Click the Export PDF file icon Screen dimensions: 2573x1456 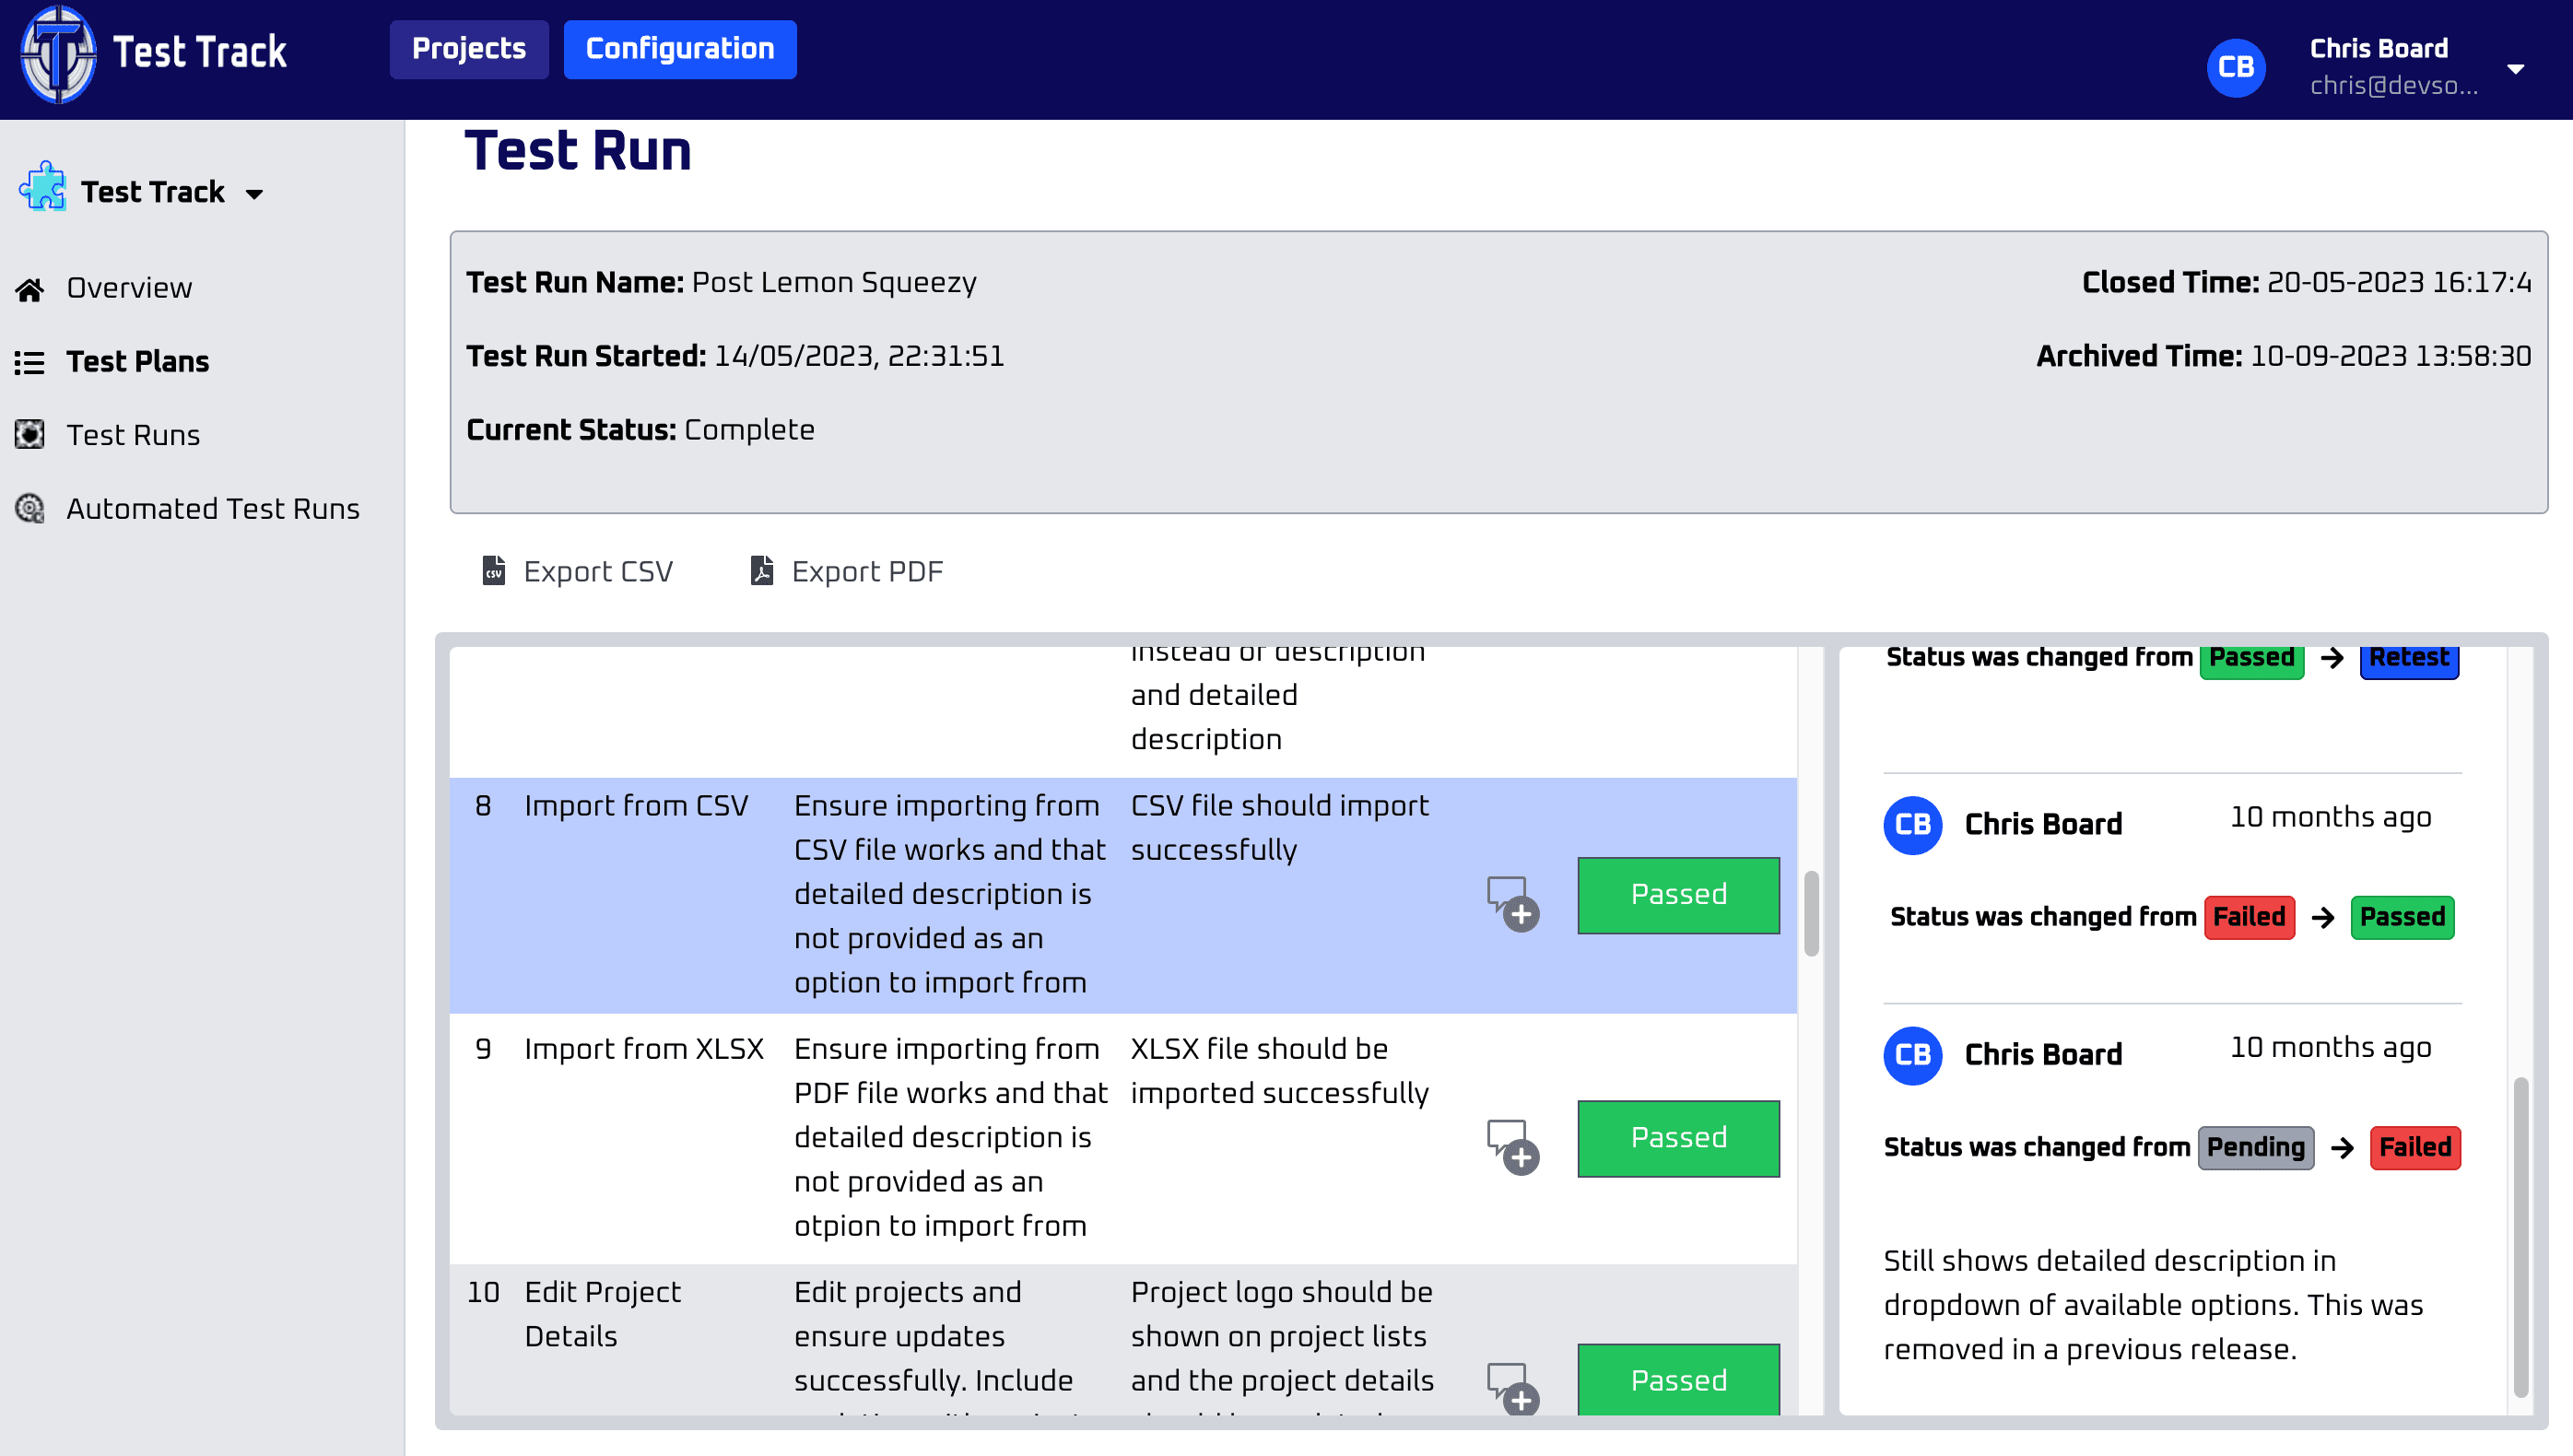762,571
